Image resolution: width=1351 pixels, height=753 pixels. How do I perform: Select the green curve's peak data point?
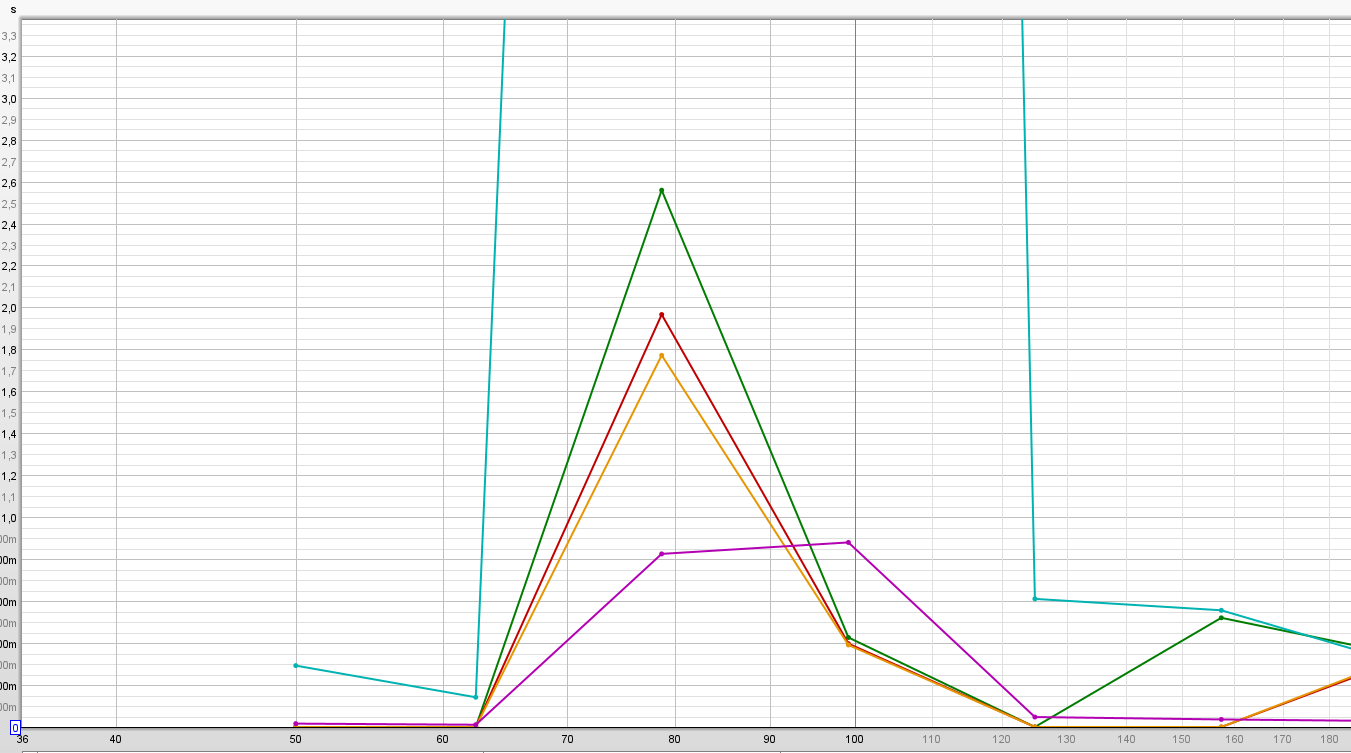pos(661,190)
